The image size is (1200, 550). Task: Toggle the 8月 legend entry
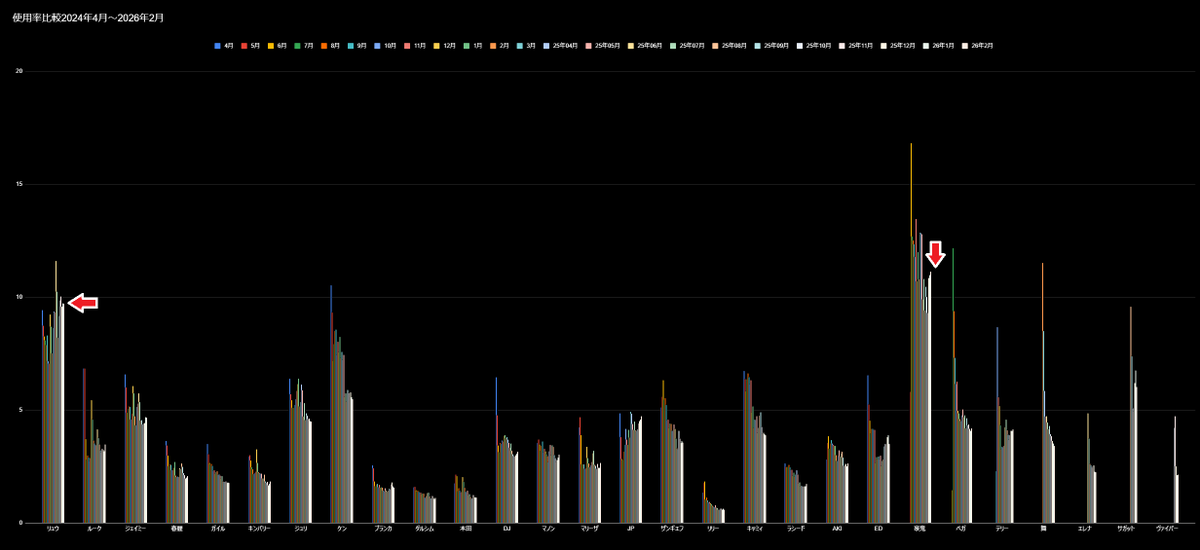point(330,46)
